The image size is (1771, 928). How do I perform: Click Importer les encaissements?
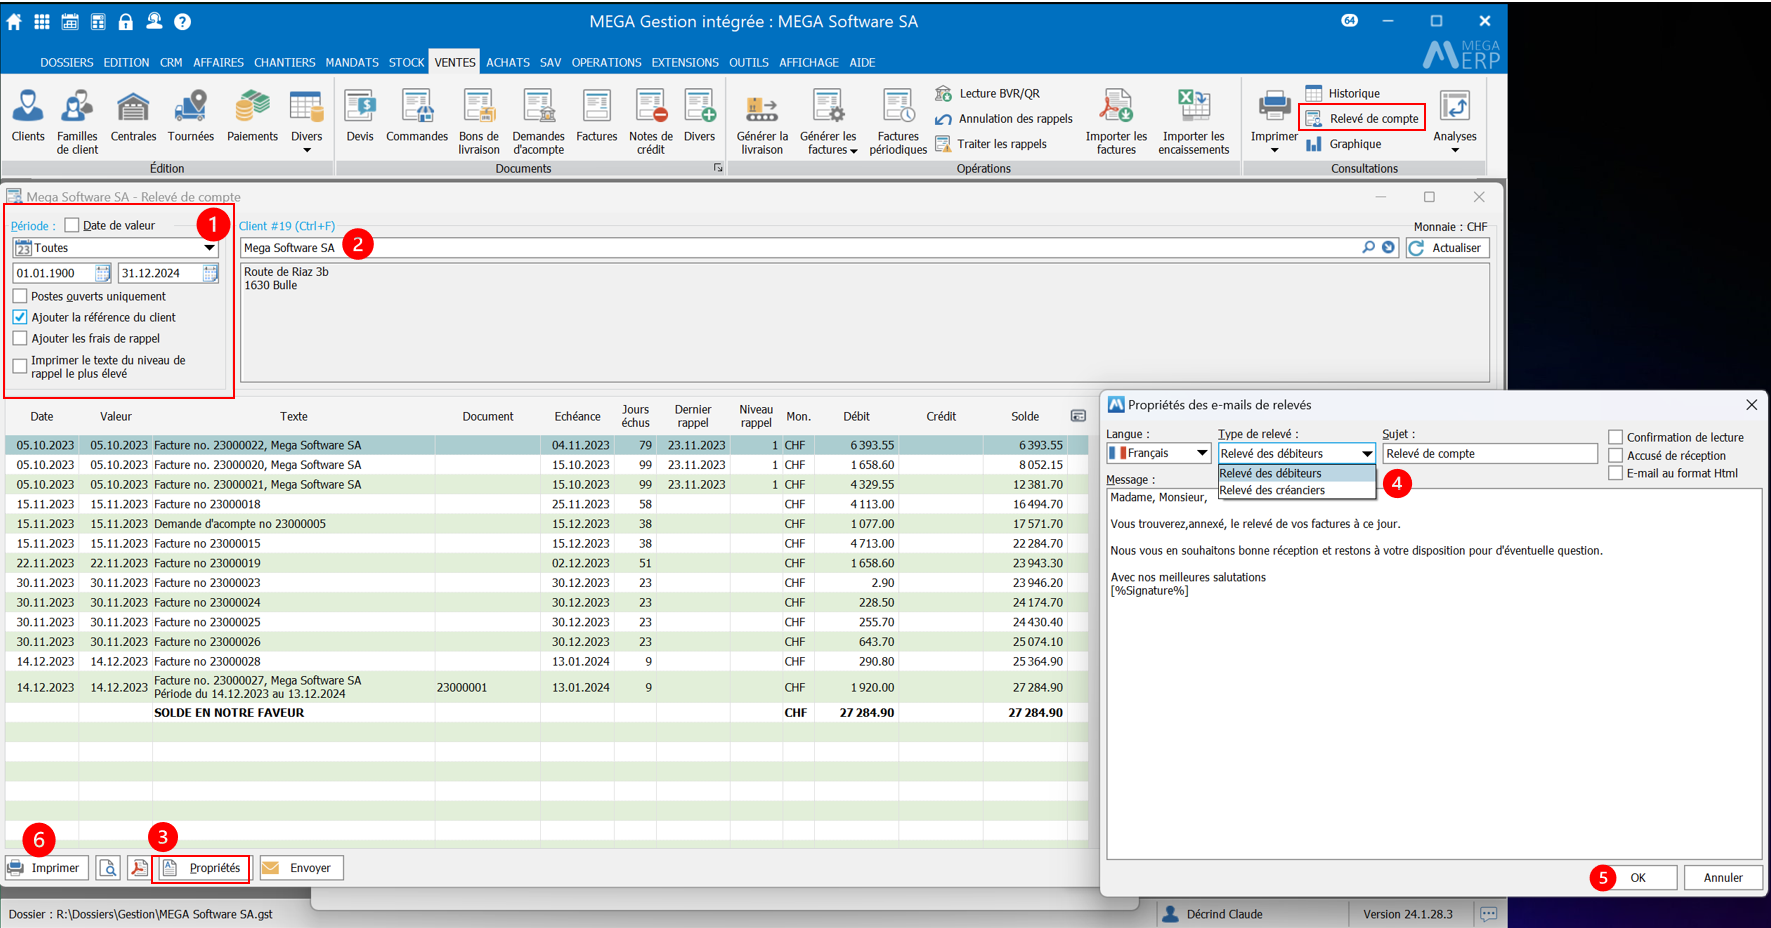pos(1194,122)
